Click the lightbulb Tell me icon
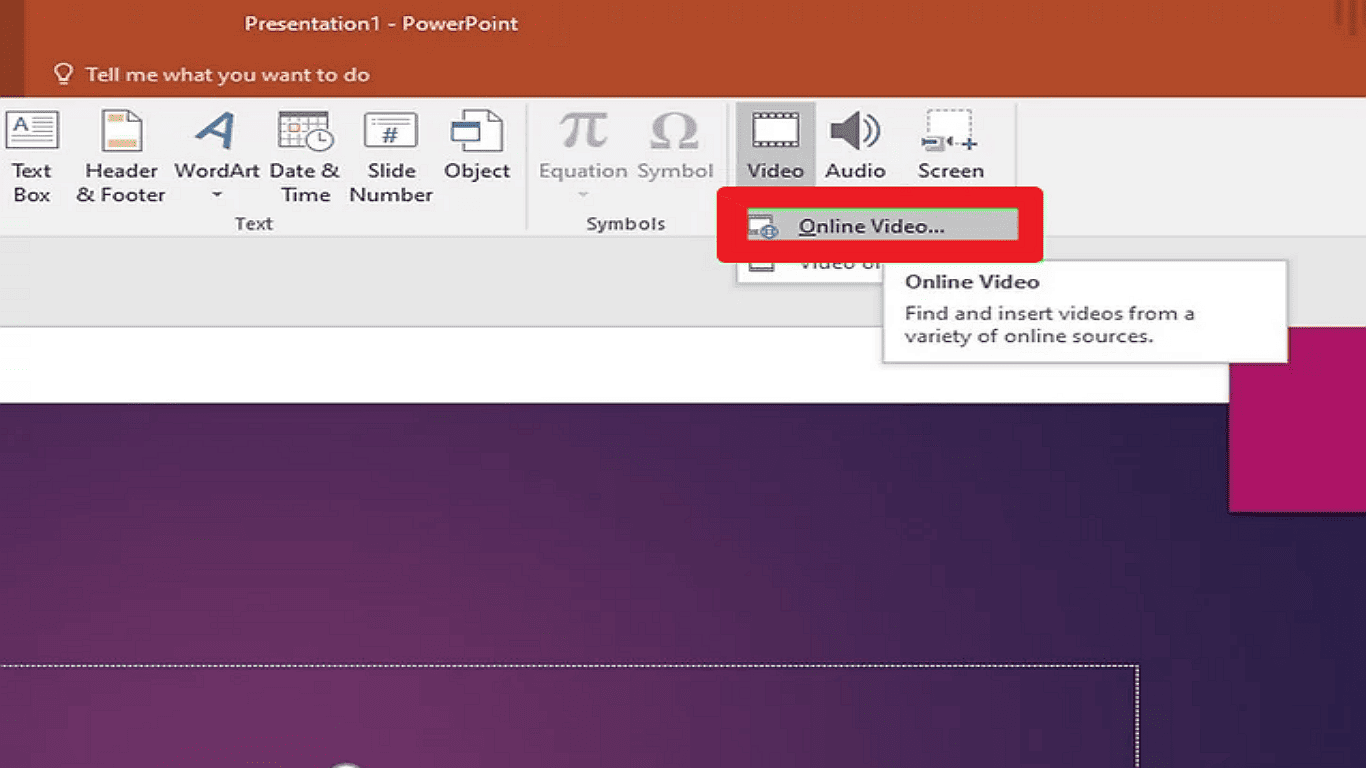The width and height of the screenshot is (1366, 768). pyautogui.click(x=64, y=74)
